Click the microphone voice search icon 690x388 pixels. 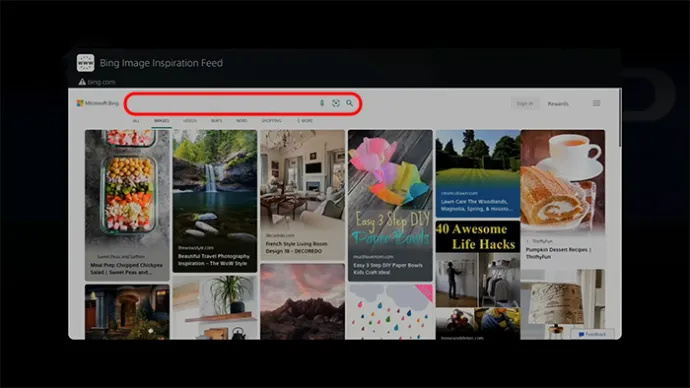322,103
